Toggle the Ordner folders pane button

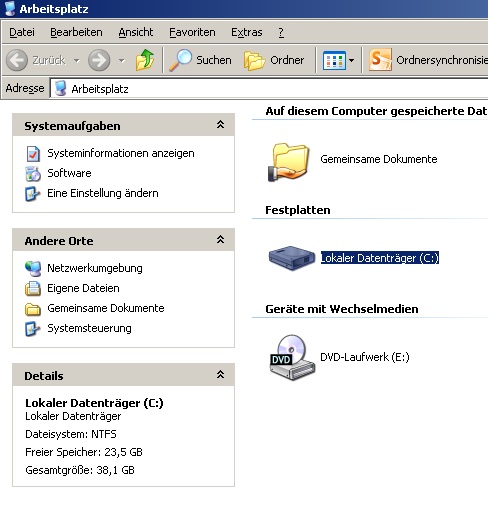pyautogui.click(x=274, y=60)
